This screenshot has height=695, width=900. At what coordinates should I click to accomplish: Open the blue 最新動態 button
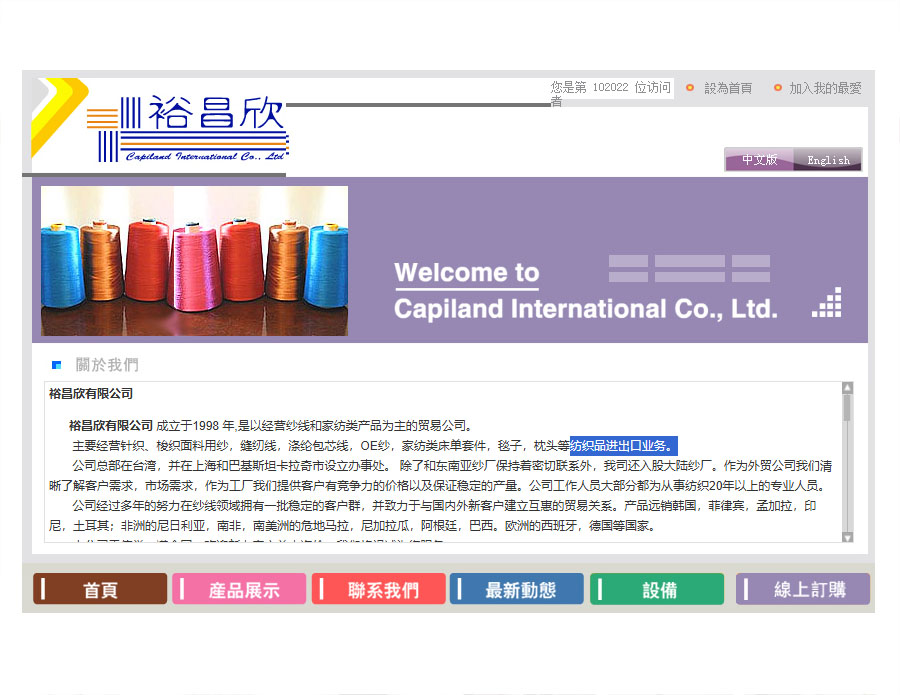tap(517, 589)
